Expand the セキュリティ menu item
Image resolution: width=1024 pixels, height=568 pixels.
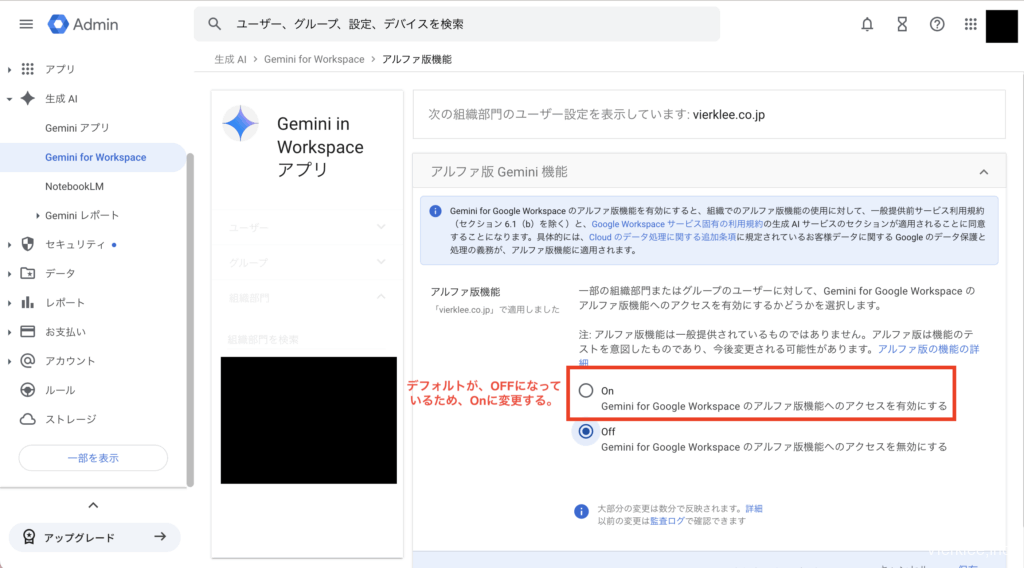[10, 244]
